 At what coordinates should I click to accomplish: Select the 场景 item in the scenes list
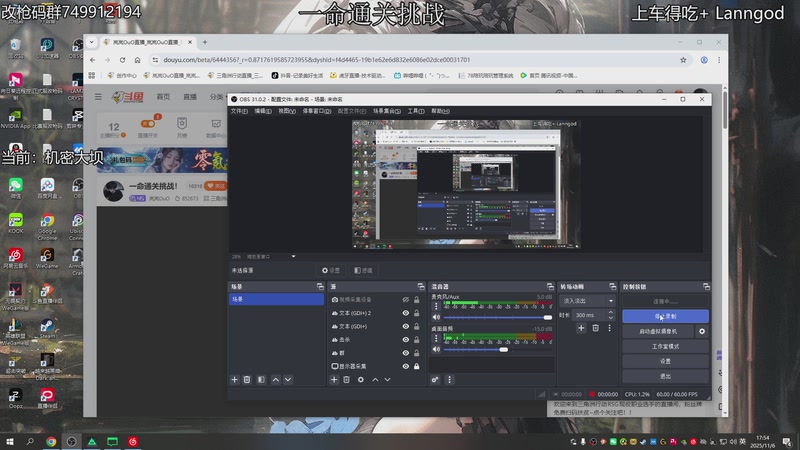click(x=276, y=299)
